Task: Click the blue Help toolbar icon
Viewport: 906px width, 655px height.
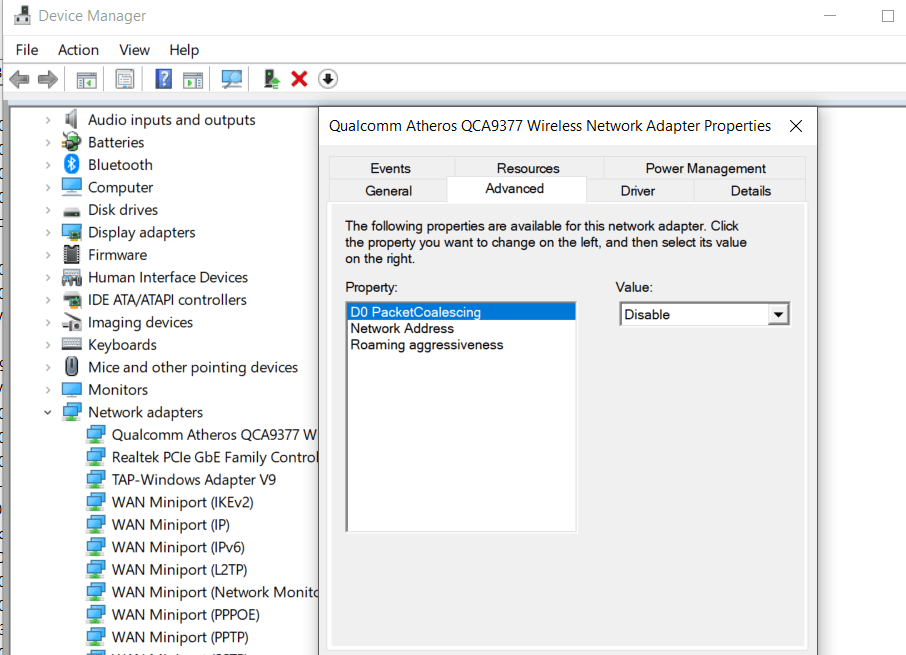Action: pyautogui.click(x=164, y=79)
